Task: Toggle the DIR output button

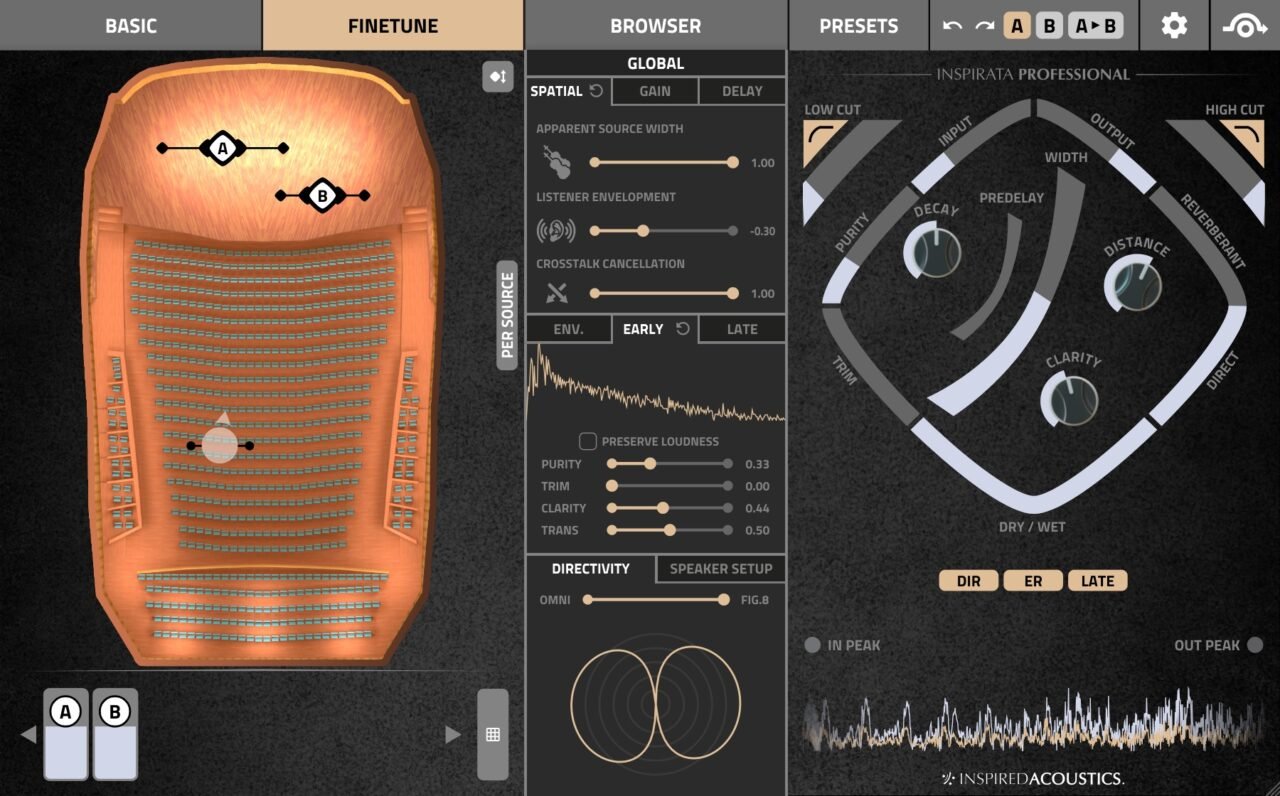Action: point(968,580)
